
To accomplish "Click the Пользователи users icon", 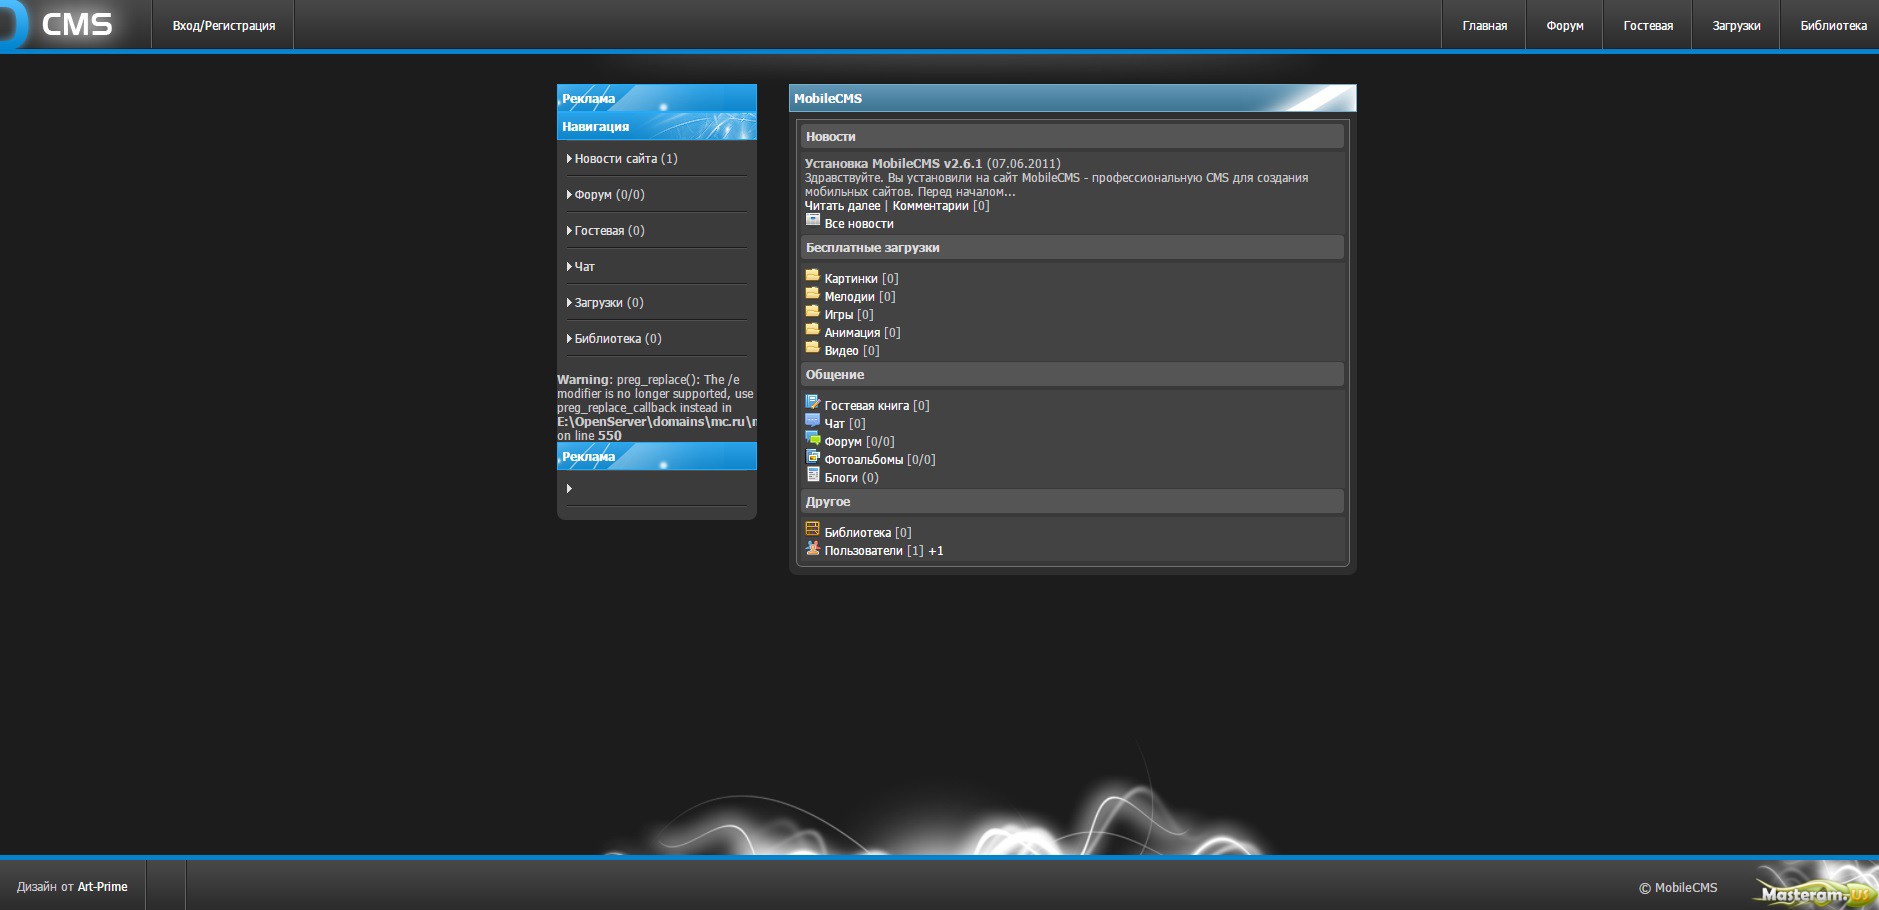I will point(812,548).
